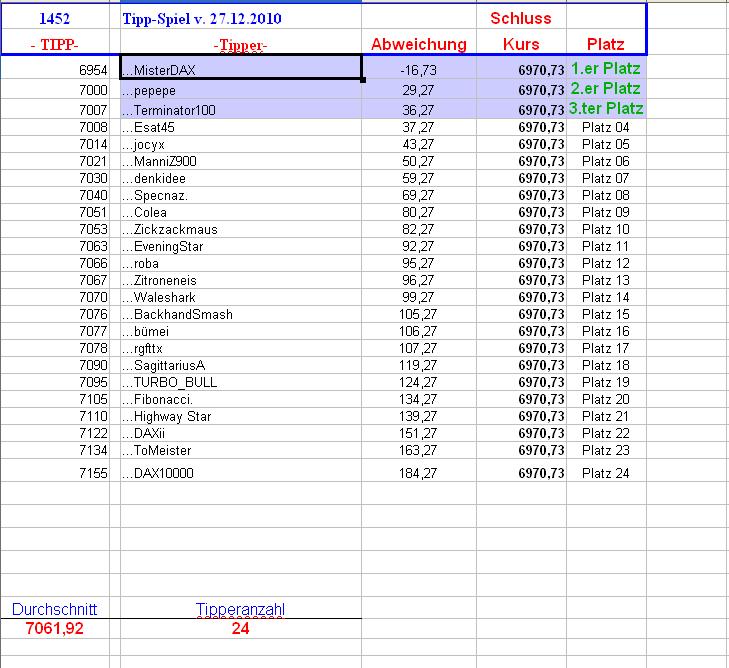This screenshot has width=729, height=668.
Task: Select the 2.er Platz cell
Action: (x=606, y=90)
